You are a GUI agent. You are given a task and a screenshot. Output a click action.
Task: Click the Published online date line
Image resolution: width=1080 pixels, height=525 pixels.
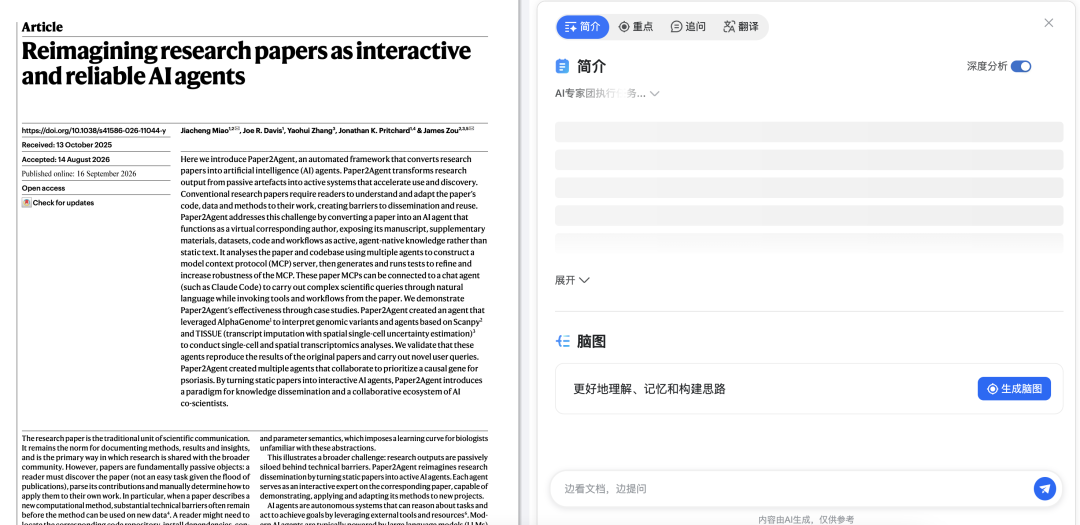coord(79,174)
